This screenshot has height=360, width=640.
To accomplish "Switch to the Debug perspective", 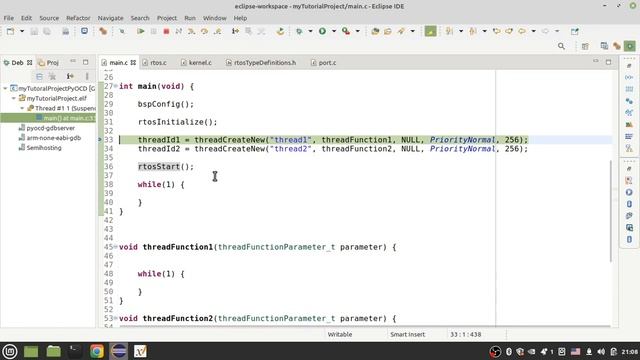I will coord(630,46).
